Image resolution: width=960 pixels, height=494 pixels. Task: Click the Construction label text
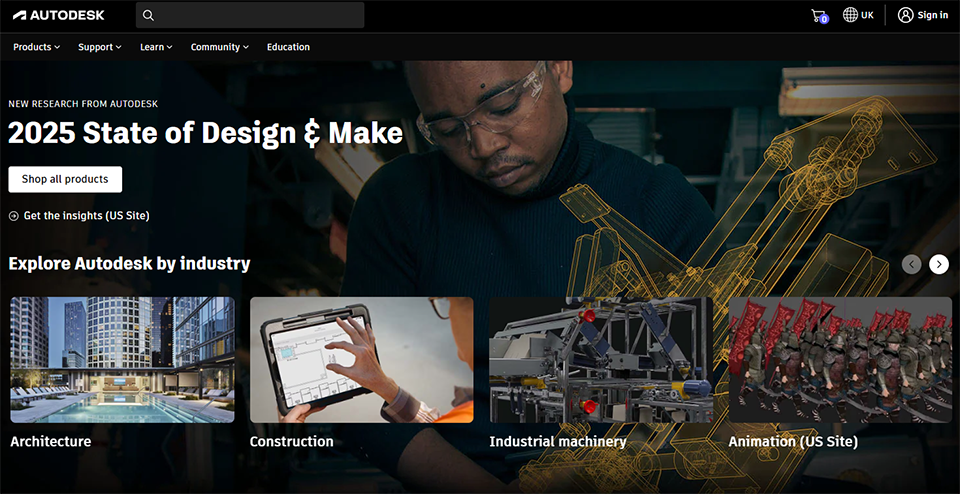(x=291, y=441)
